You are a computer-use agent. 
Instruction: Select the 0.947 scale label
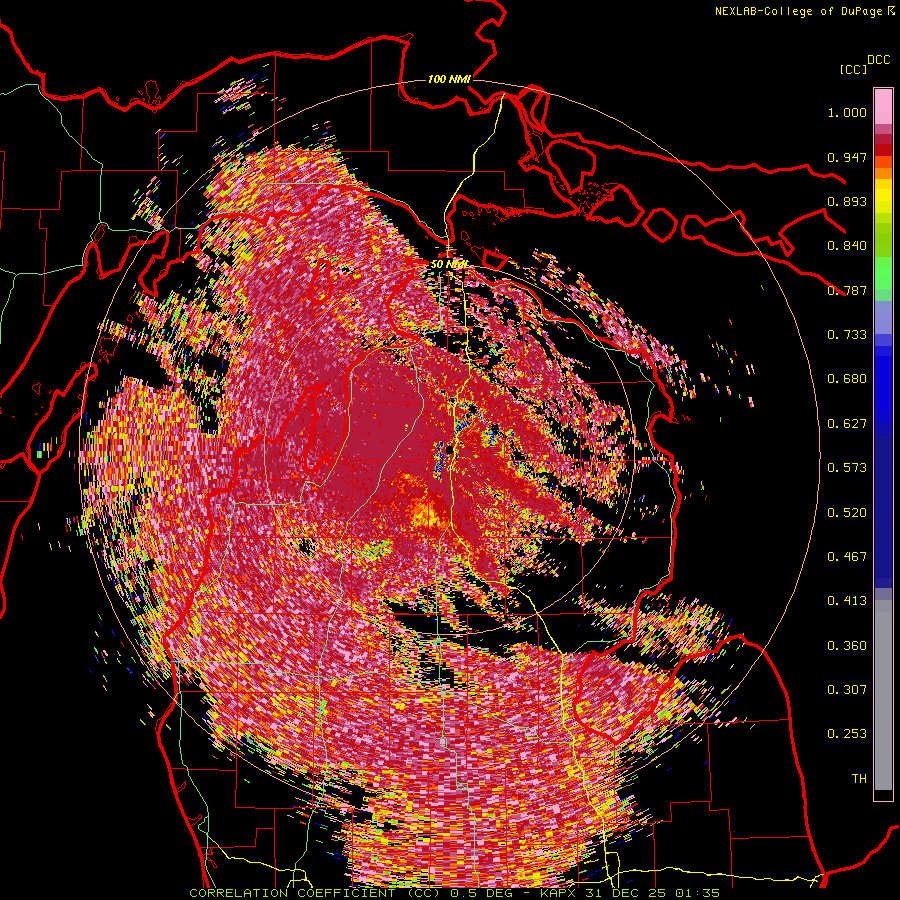(x=847, y=157)
